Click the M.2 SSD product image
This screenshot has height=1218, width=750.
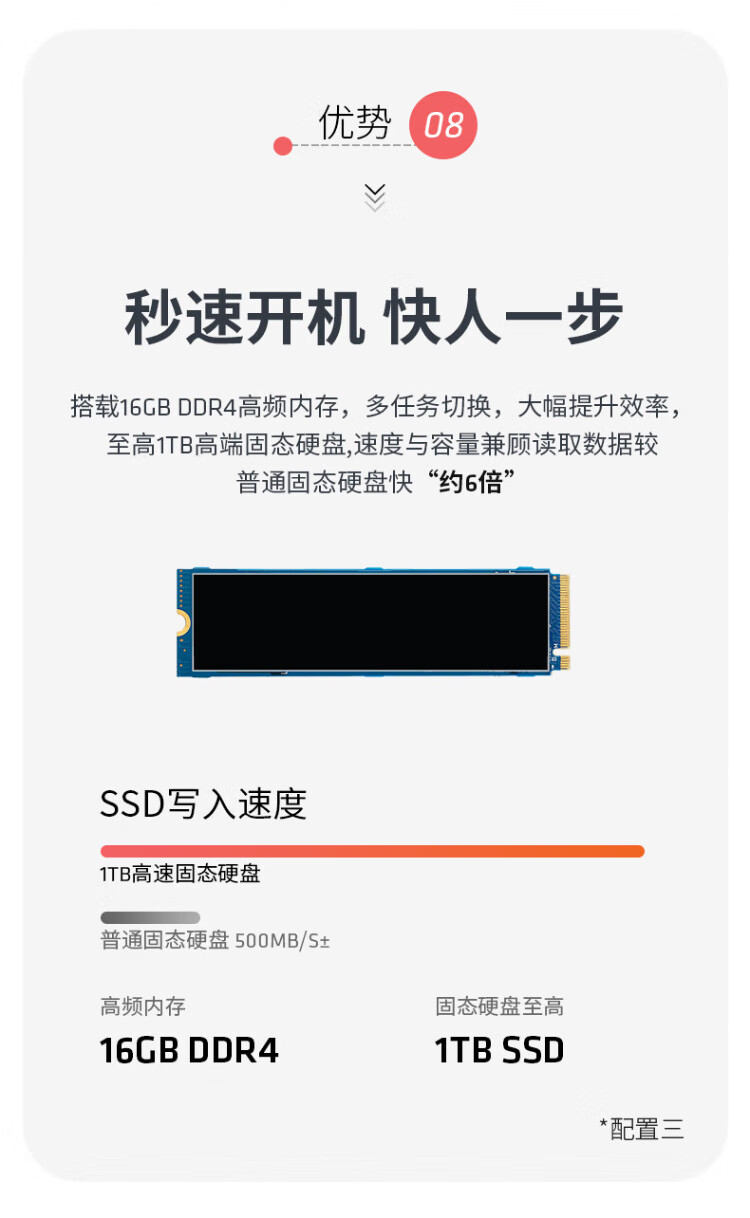pos(373,622)
